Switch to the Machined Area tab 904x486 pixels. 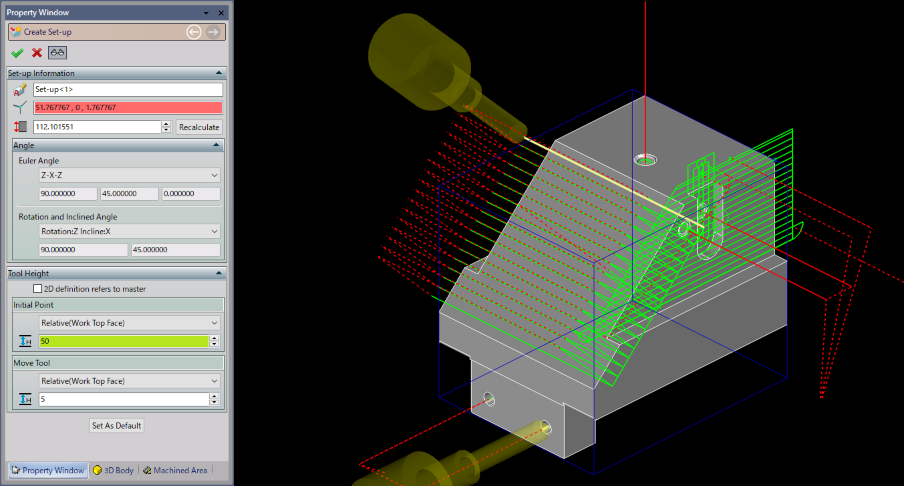[175, 470]
